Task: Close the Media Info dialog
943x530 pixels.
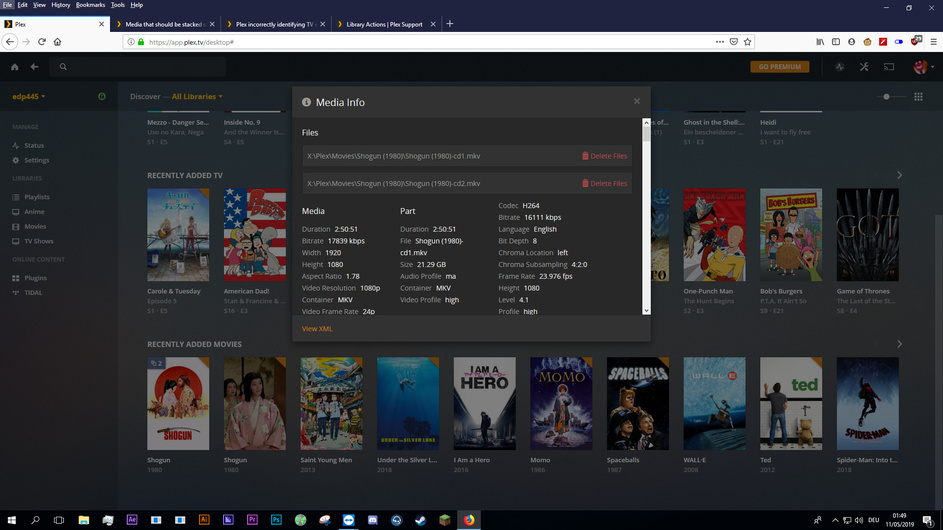Action: tap(637, 101)
